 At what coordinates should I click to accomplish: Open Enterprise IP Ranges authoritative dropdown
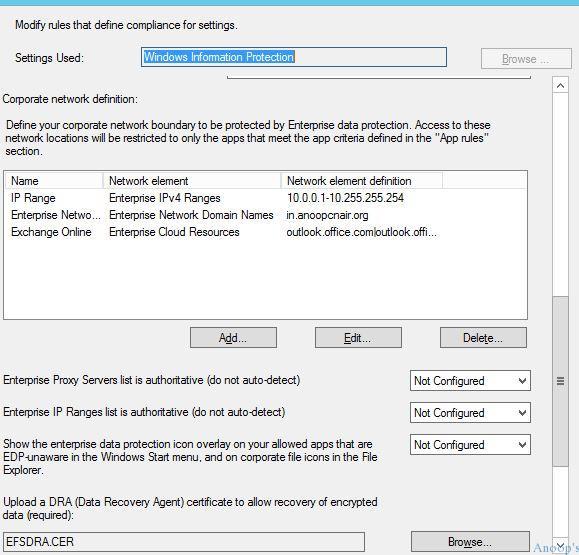[x=470, y=412]
